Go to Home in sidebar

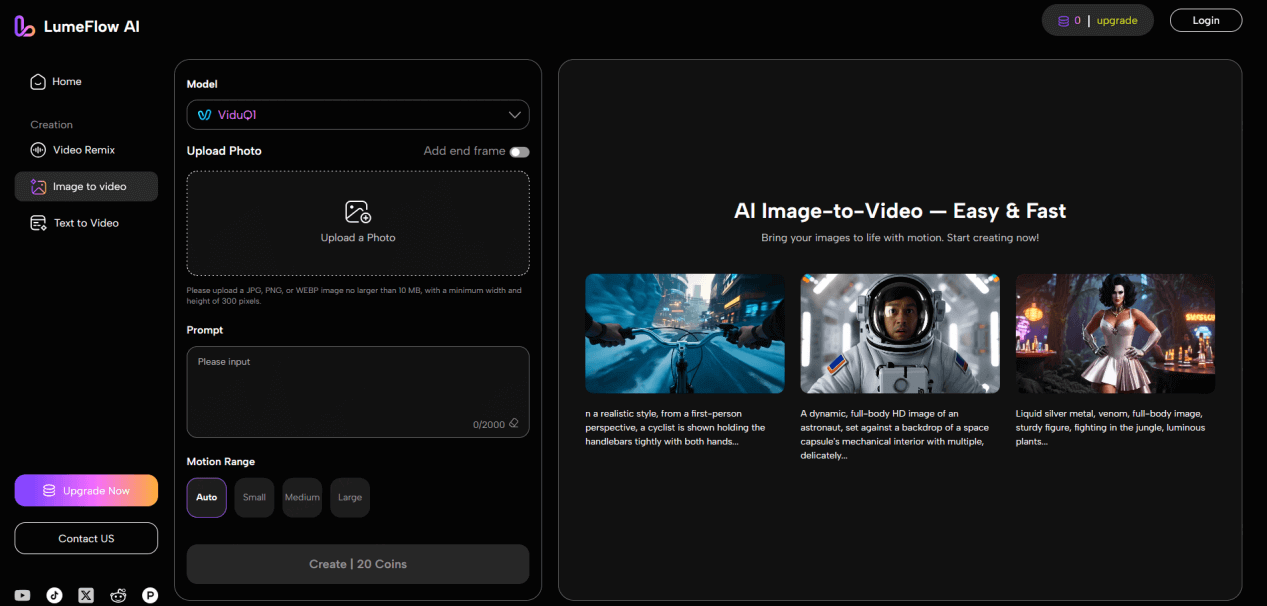[x=86, y=82]
